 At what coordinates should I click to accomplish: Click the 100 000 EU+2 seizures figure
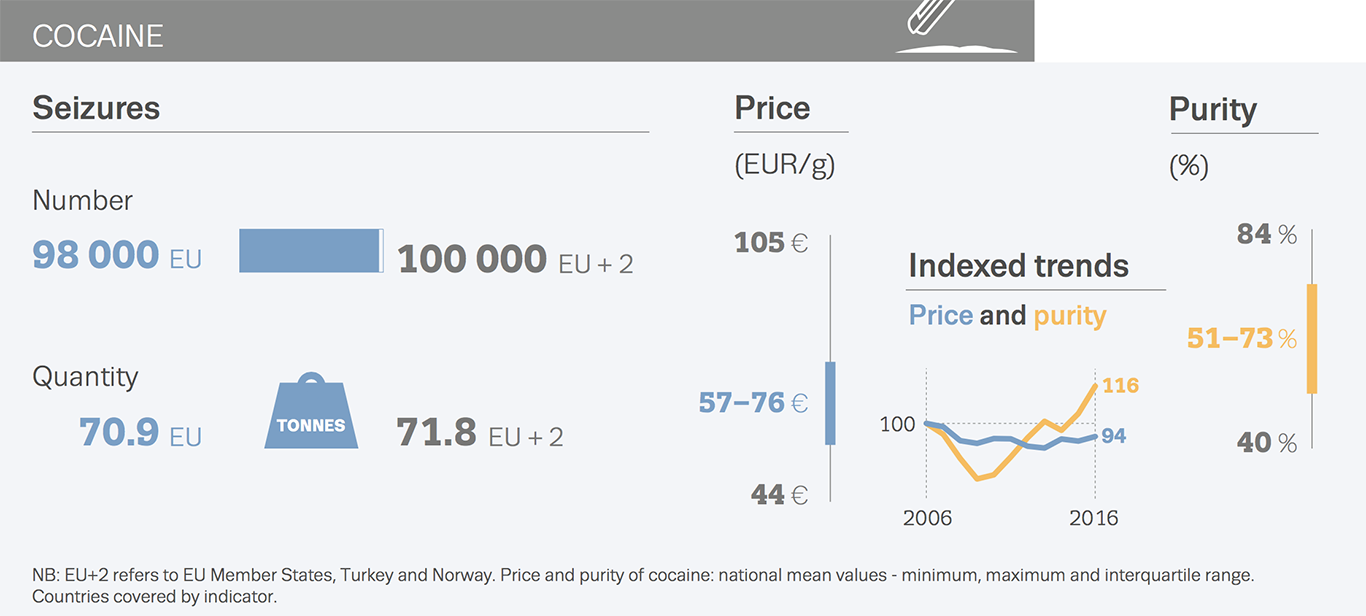[x=514, y=260]
